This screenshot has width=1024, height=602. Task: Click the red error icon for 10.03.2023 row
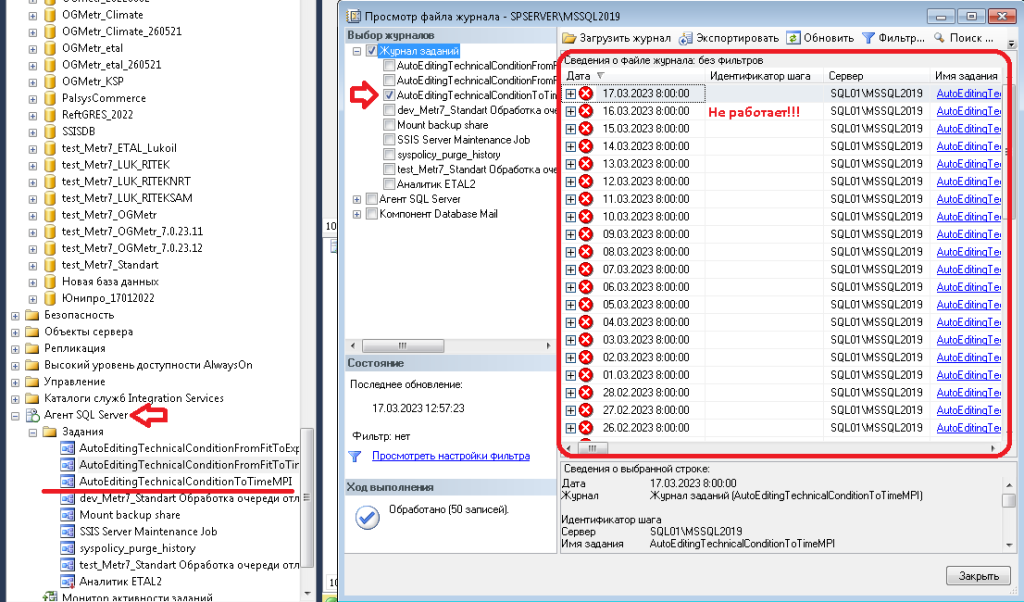[586, 217]
